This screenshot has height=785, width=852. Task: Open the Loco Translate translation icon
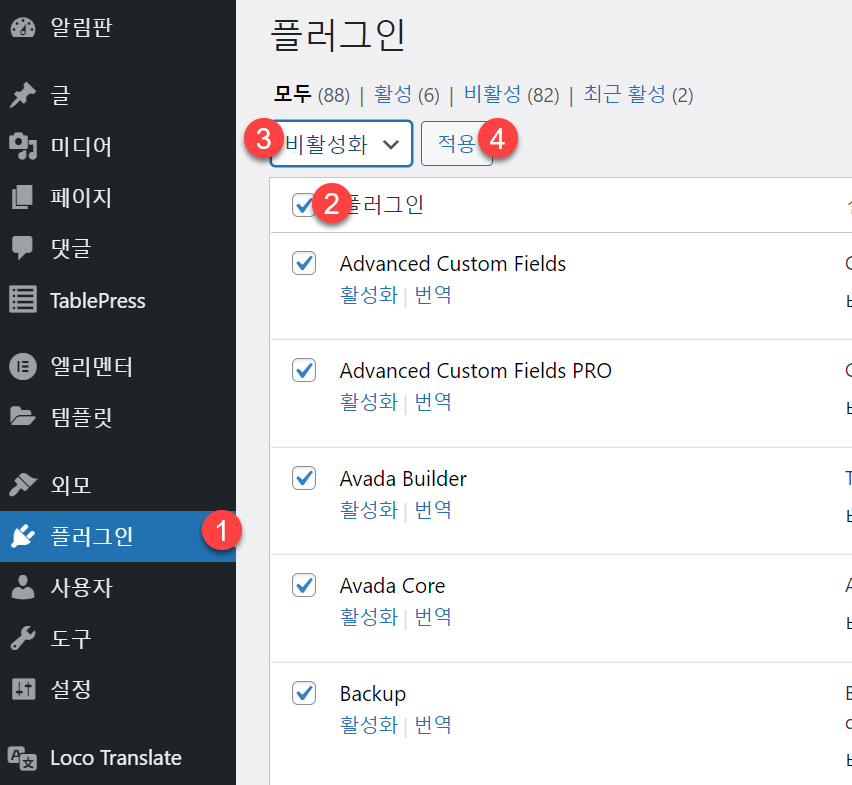22,758
